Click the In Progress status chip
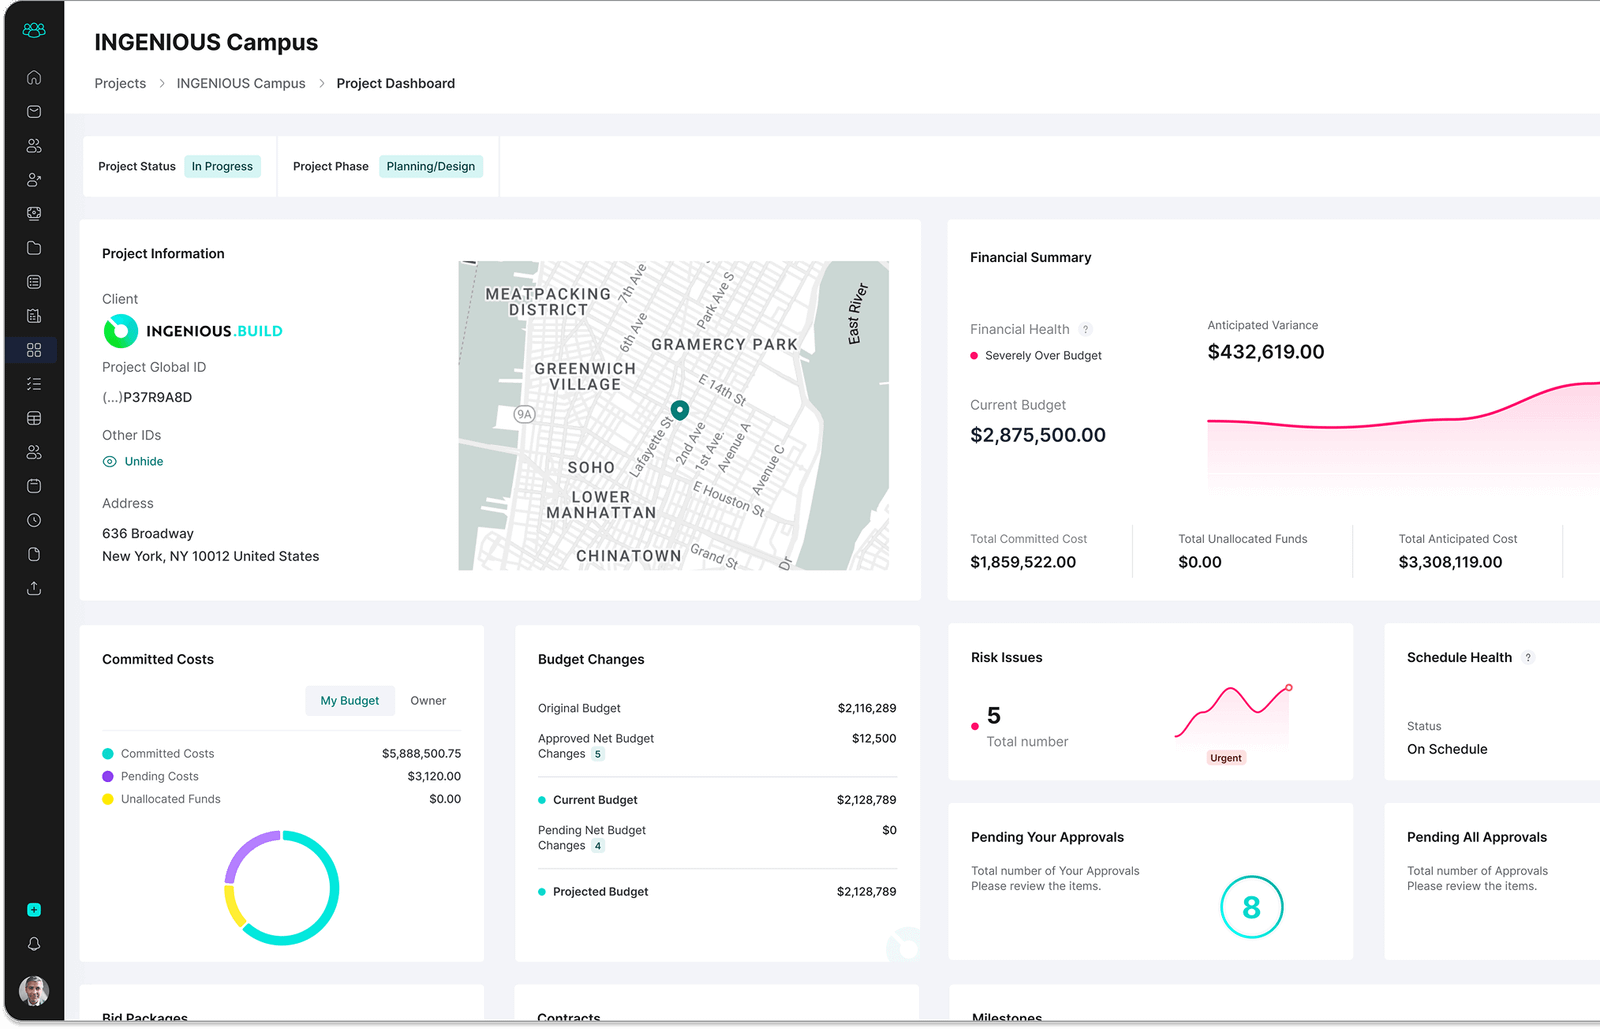Image resolution: width=1600 pixels, height=1029 pixels. pyautogui.click(x=222, y=166)
